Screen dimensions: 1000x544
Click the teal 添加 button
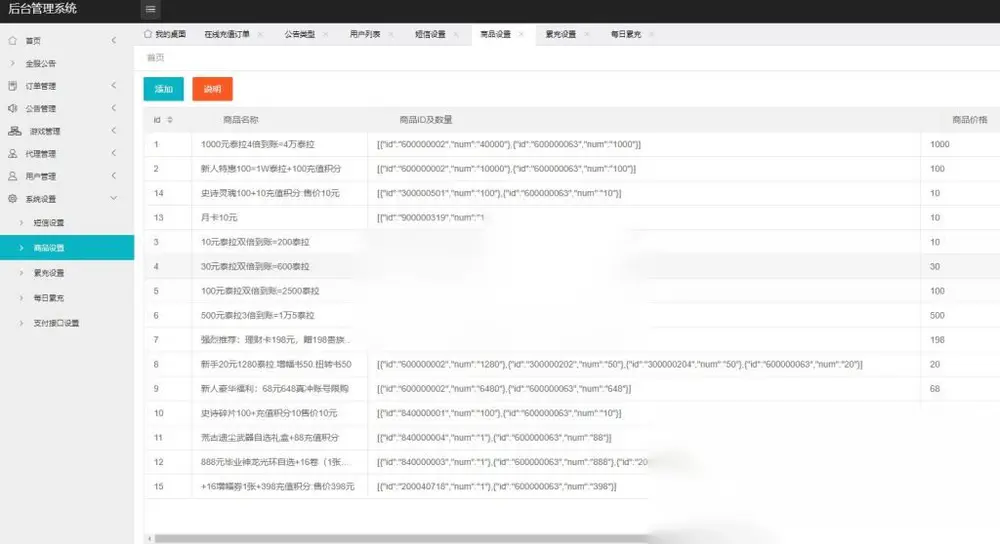click(x=163, y=89)
